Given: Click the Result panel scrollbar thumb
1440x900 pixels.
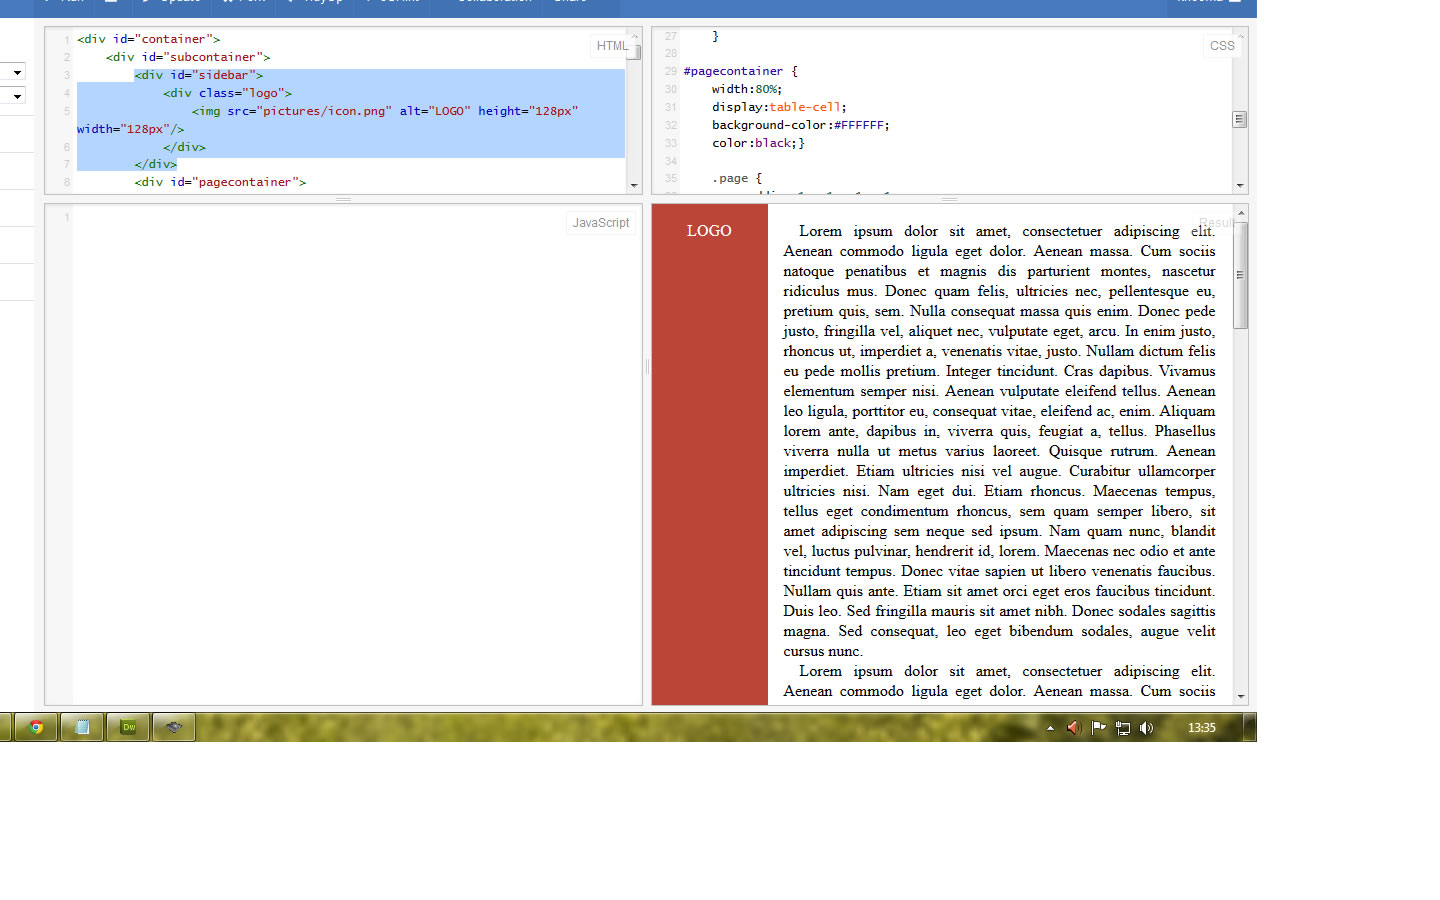Looking at the screenshot, I should [1241, 275].
